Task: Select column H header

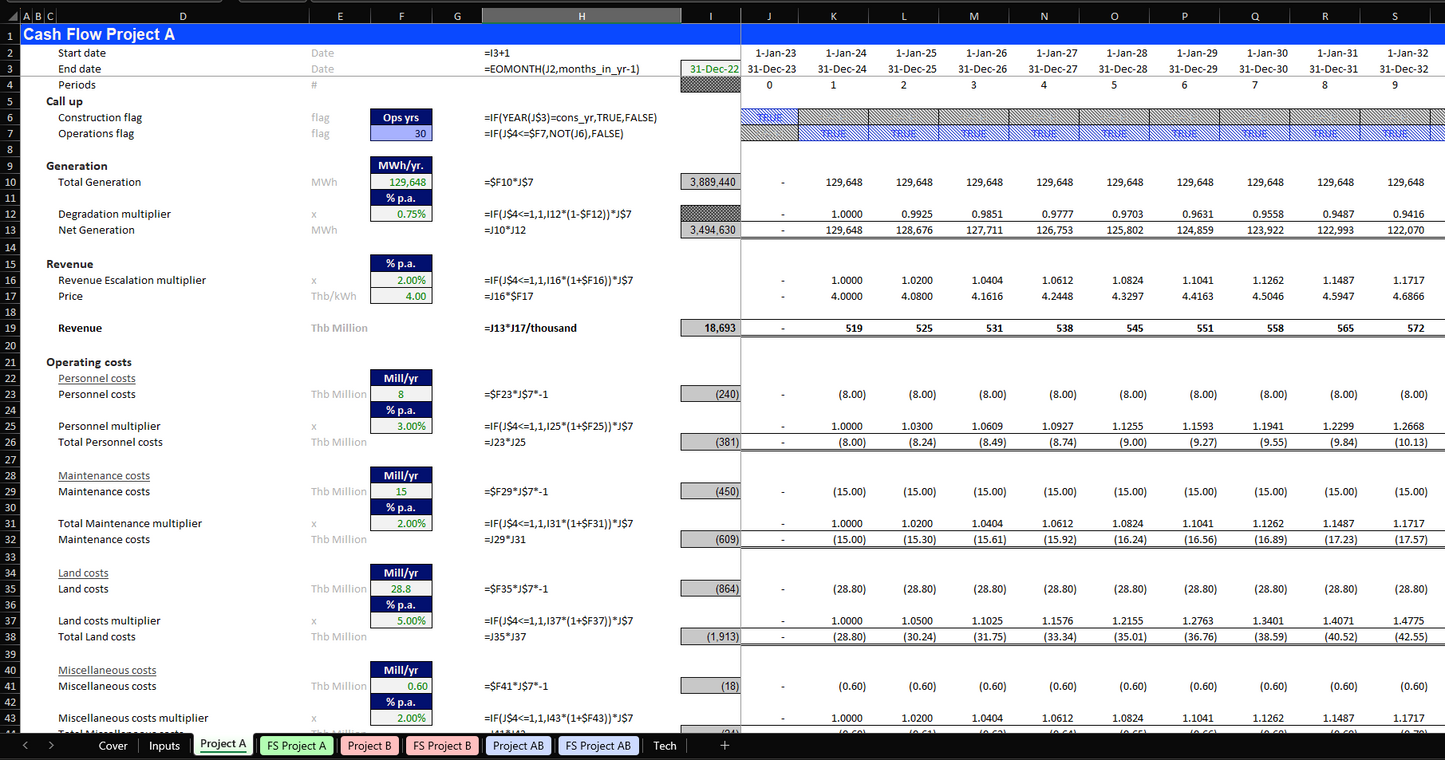Action: click(581, 16)
